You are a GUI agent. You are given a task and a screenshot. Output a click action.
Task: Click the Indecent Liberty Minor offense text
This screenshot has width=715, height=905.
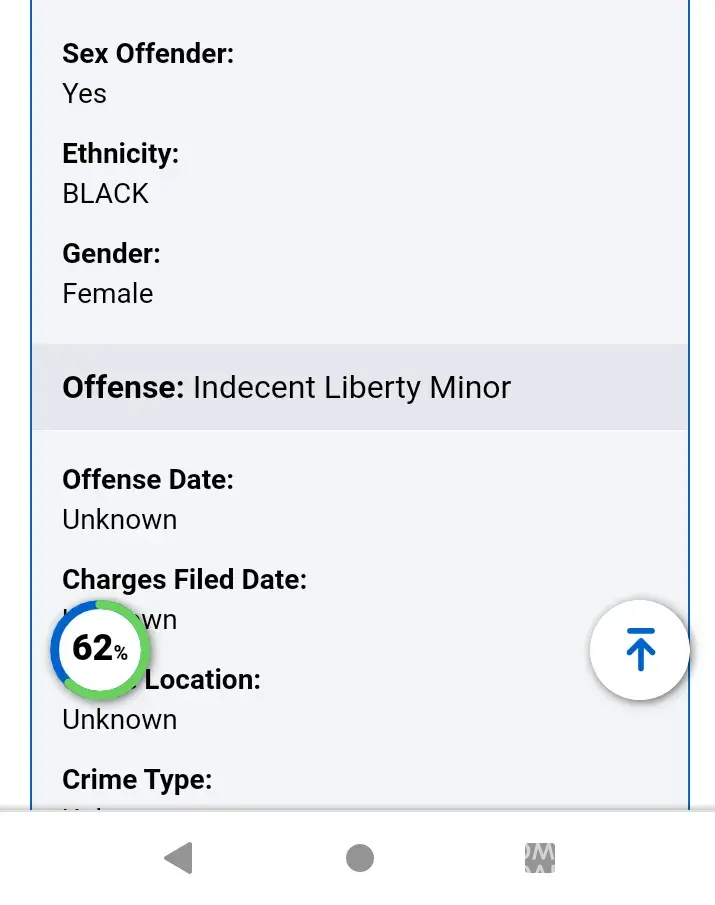tap(352, 388)
